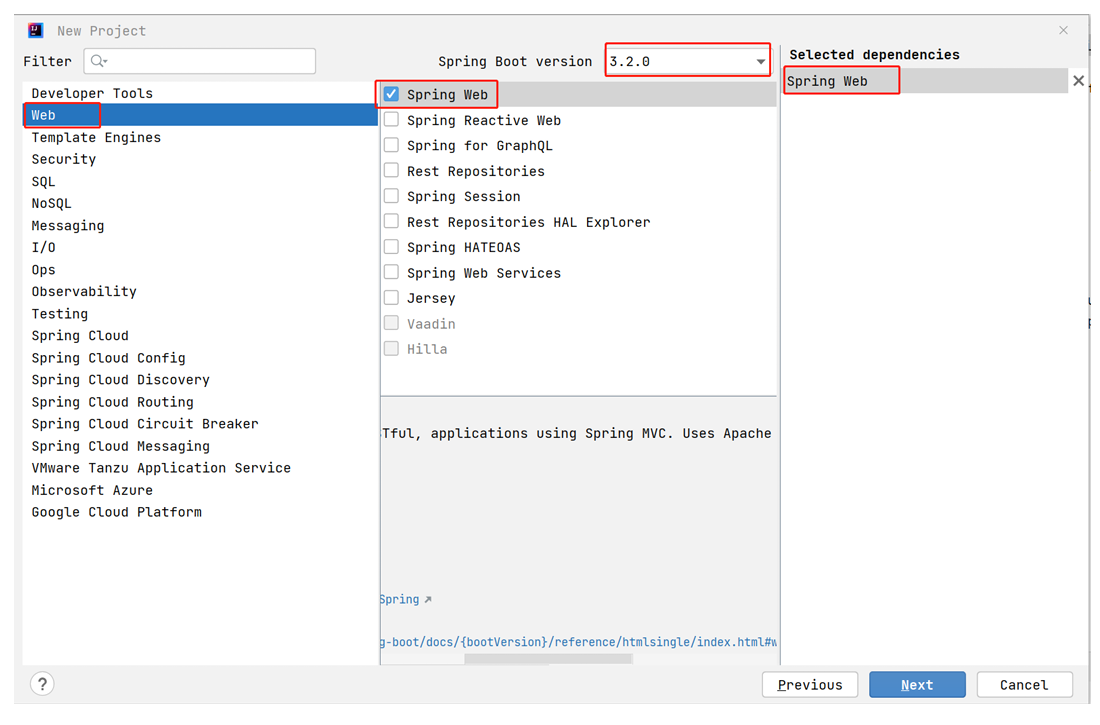Open the Spring external link
This screenshot has height=725, width=1100.
click(405, 599)
